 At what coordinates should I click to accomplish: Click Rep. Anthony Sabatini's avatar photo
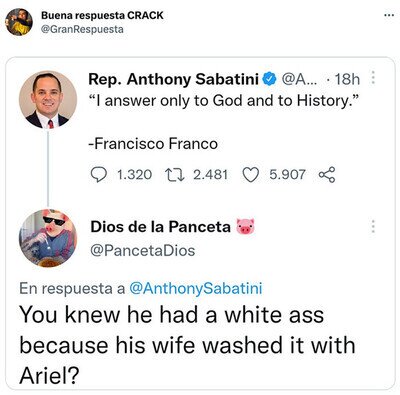tap(48, 99)
